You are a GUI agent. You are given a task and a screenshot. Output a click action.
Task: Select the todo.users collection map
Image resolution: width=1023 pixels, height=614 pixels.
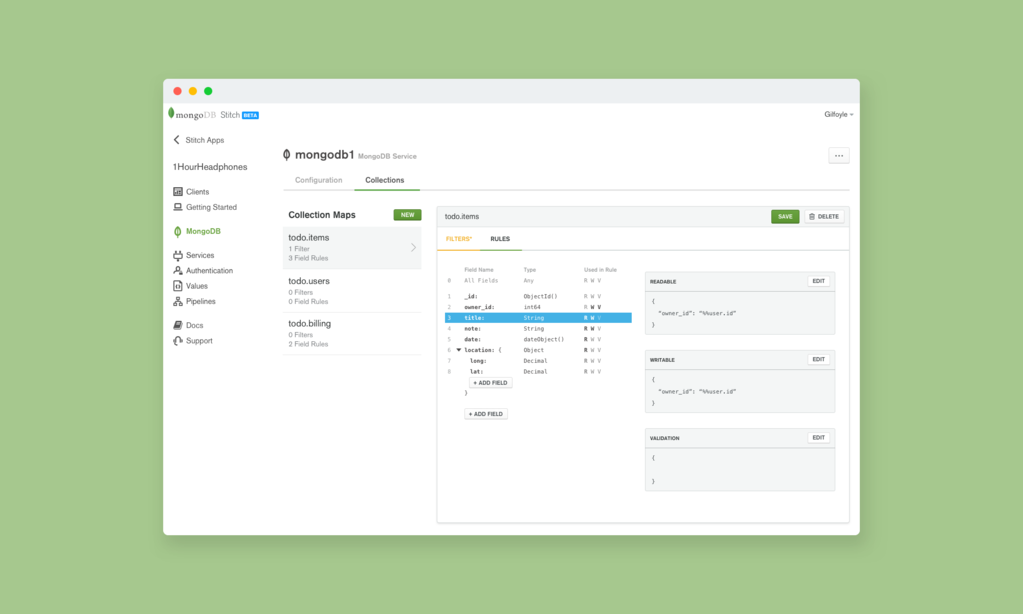(x=352, y=291)
